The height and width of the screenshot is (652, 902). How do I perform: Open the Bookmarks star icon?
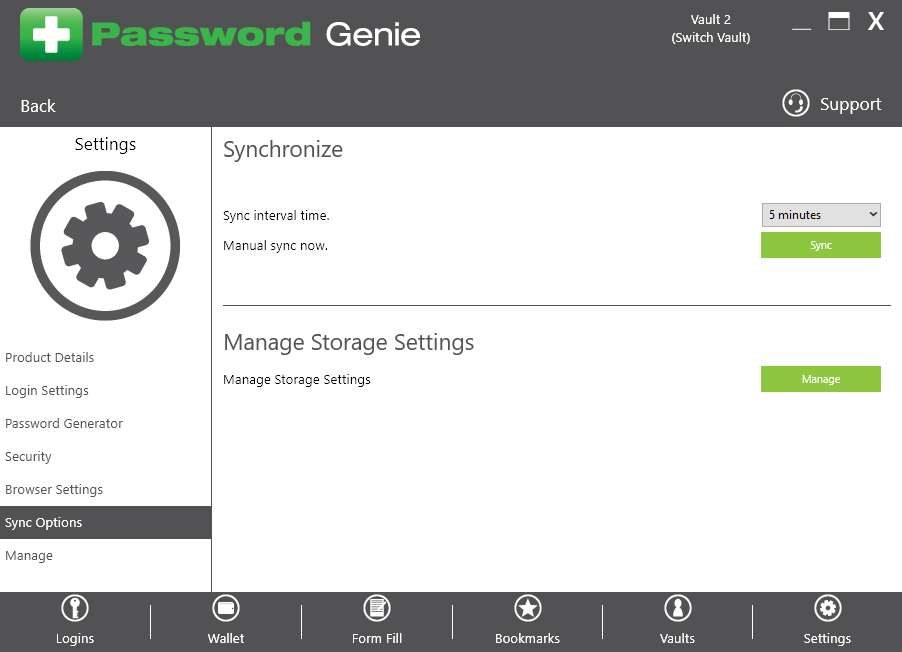[x=528, y=608]
